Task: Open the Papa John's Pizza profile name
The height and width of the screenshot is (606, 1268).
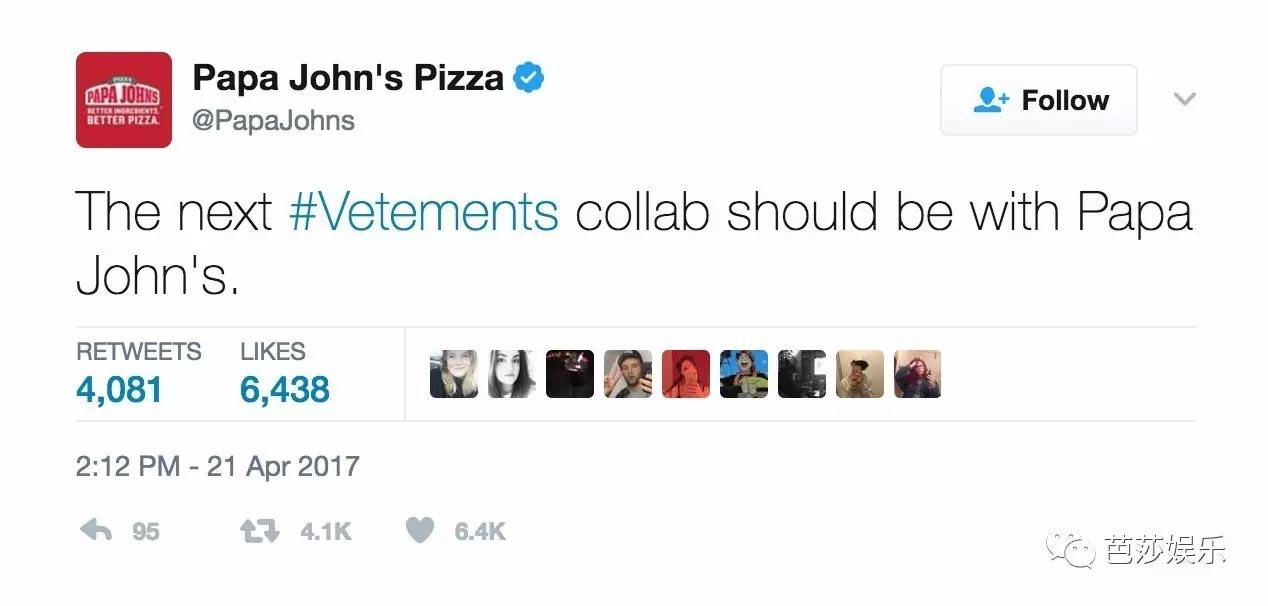Action: point(348,77)
